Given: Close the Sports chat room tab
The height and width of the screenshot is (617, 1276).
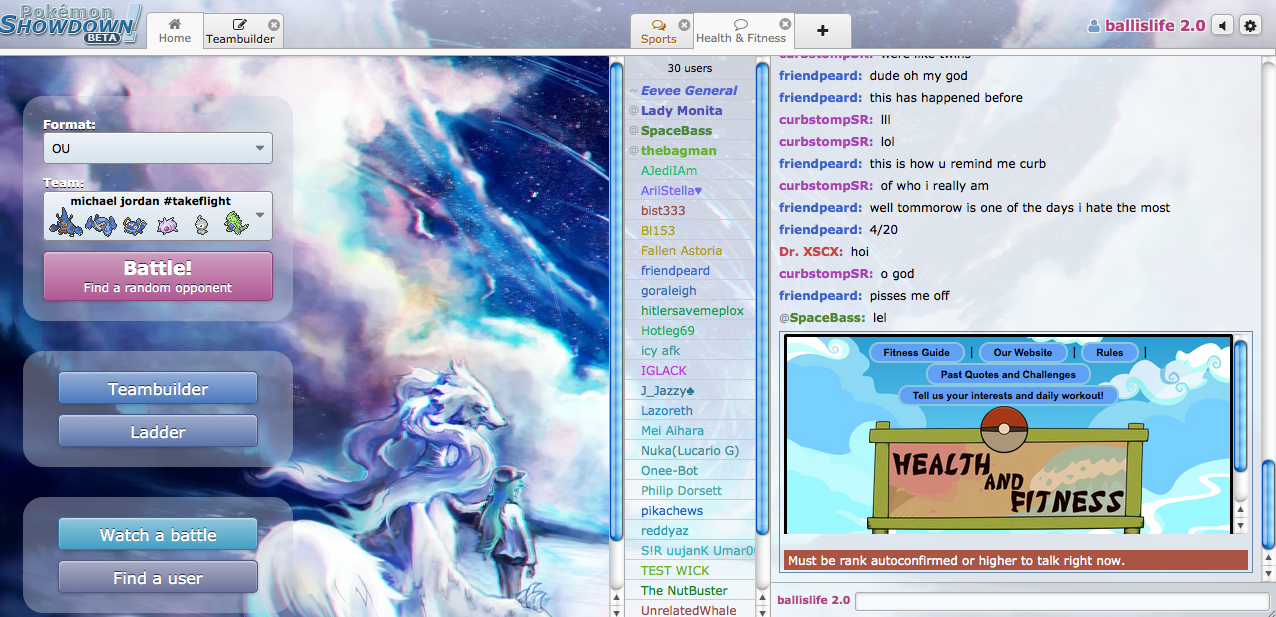Looking at the screenshot, I should click(x=684, y=24).
